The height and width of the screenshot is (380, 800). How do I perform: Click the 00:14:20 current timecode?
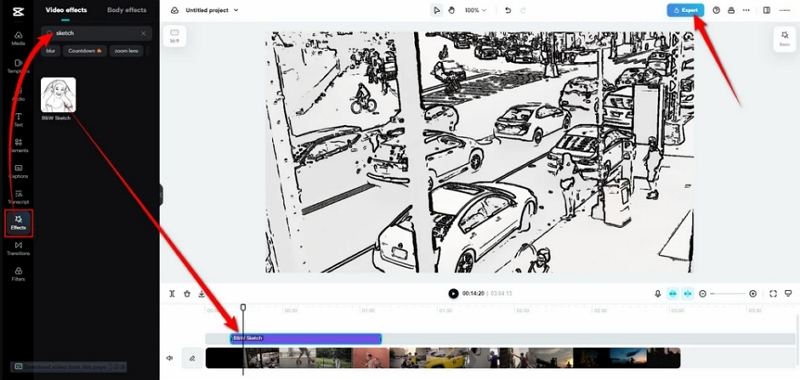tap(473, 293)
